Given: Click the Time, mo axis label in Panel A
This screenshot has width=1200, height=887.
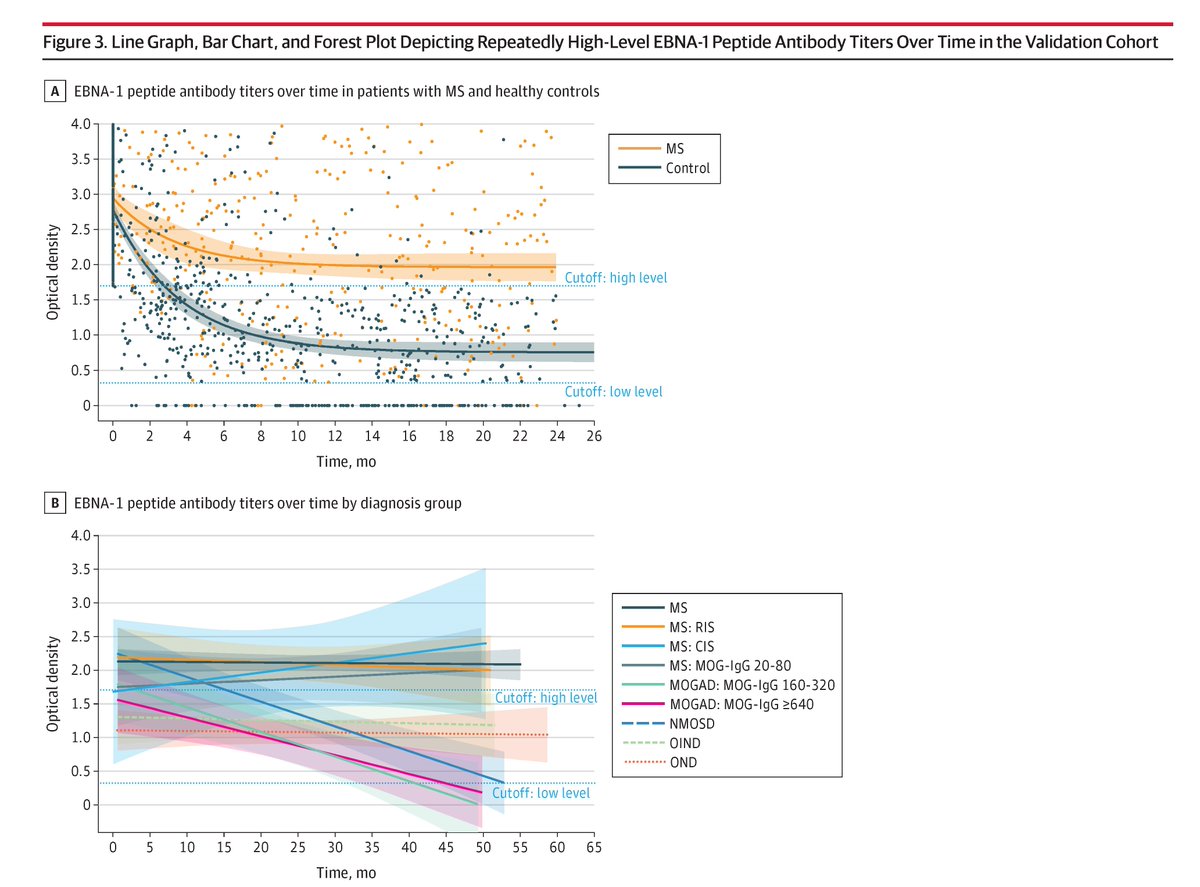Looking at the screenshot, I should point(347,461).
